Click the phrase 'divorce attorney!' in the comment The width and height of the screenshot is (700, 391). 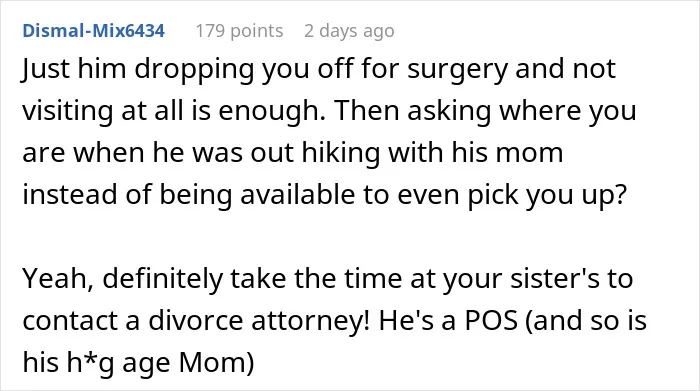click(259, 320)
